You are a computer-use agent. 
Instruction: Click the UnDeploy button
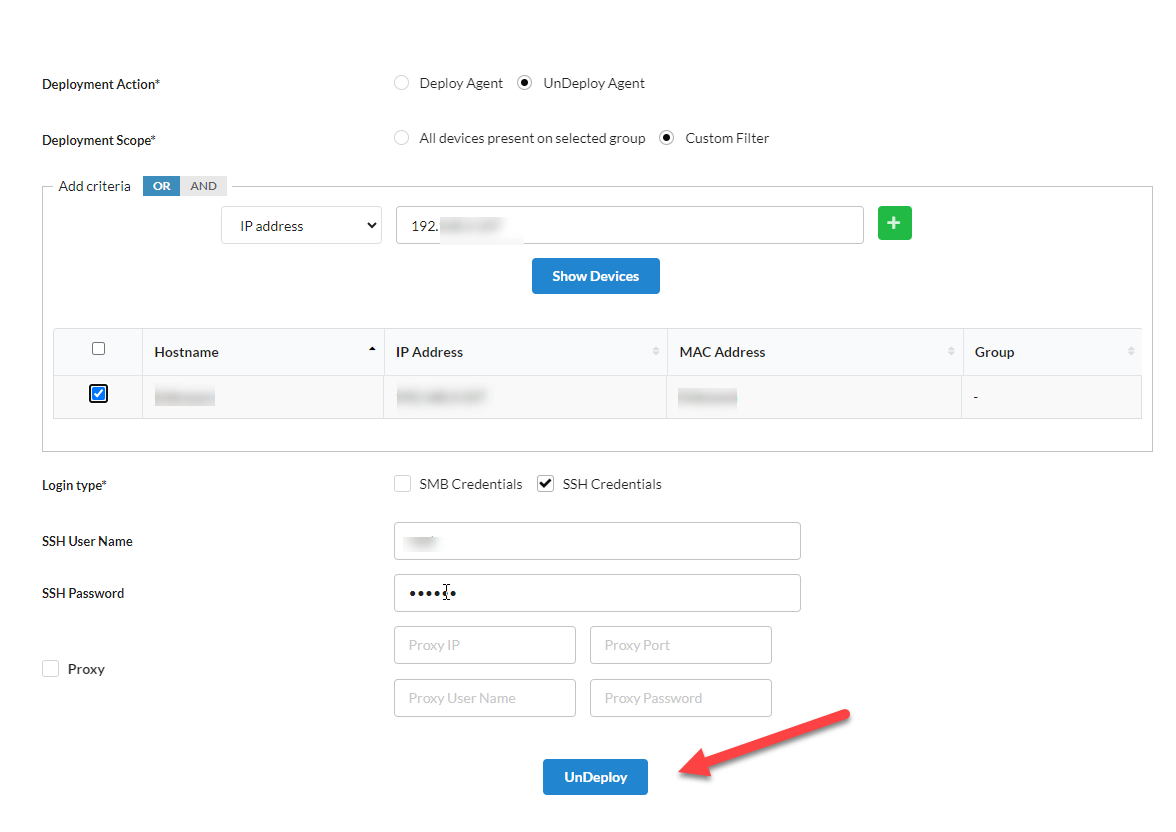[x=595, y=776]
